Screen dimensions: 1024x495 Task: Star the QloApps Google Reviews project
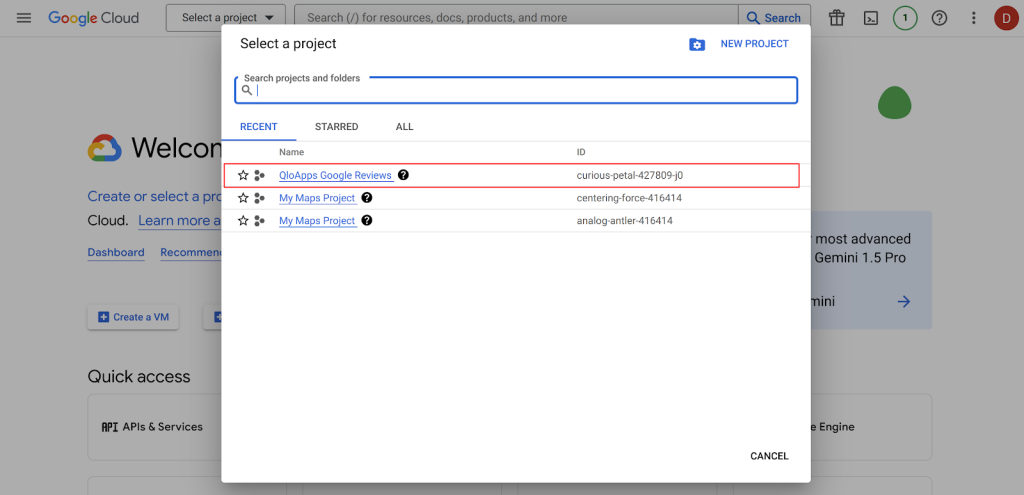pyautogui.click(x=243, y=175)
